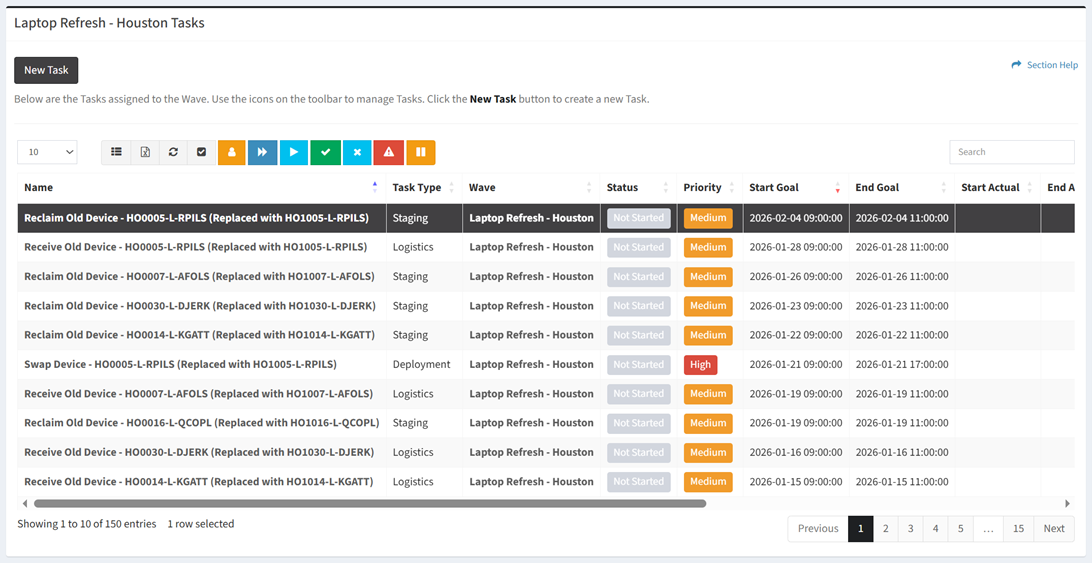Click the green checkmark complete icon
This screenshot has width=1092, height=563.
325,152
